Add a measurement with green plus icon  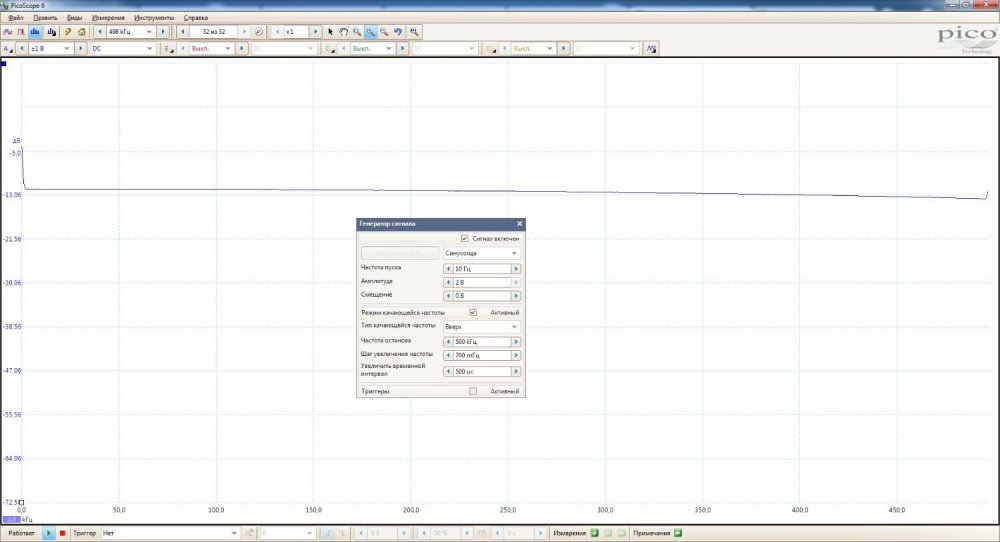pos(594,533)
